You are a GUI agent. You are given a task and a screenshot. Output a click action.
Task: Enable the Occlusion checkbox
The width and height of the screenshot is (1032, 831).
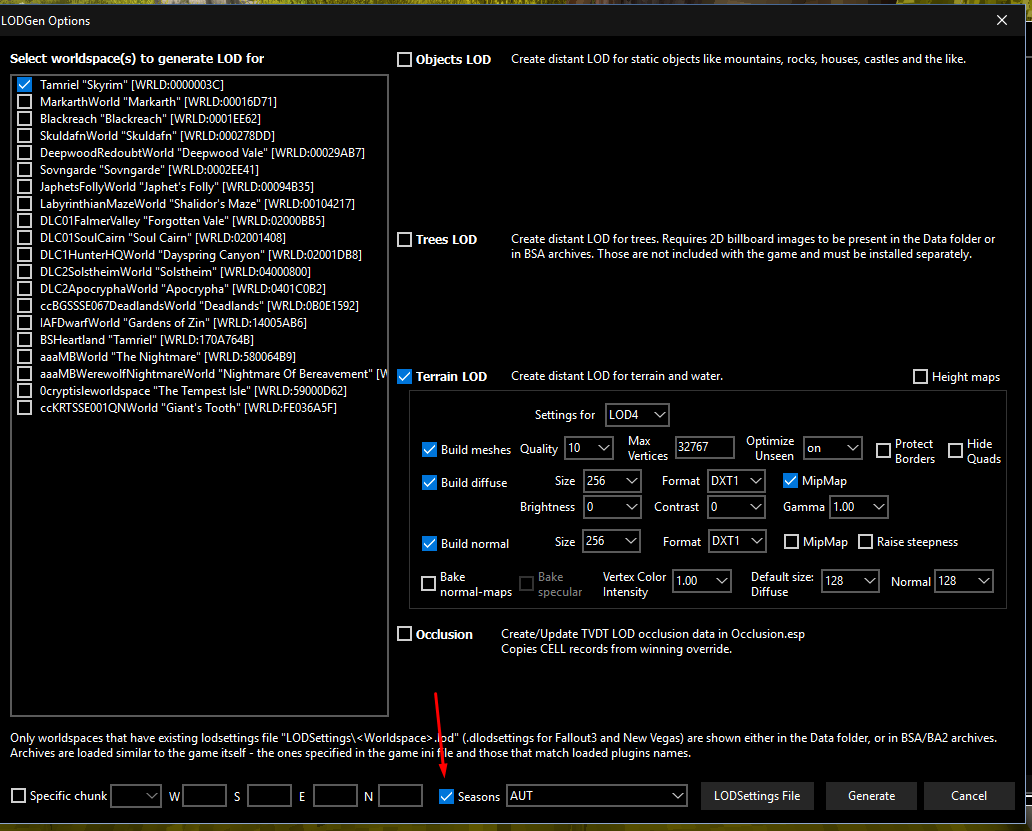[x=404, y=634]
